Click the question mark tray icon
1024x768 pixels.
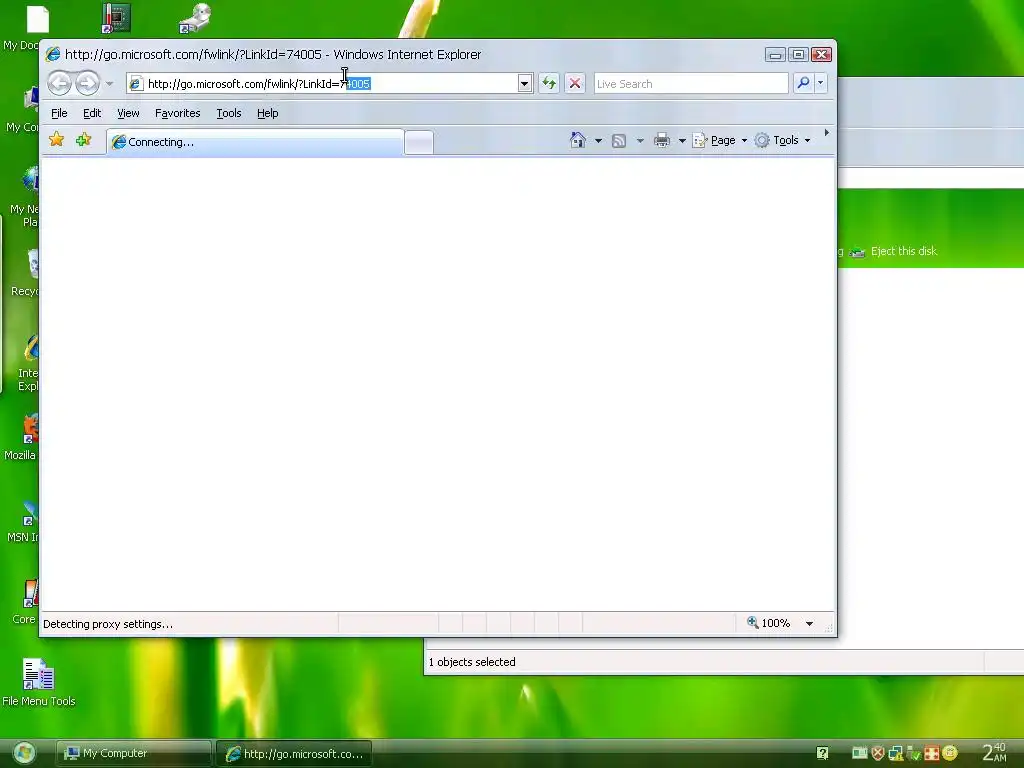822,753
